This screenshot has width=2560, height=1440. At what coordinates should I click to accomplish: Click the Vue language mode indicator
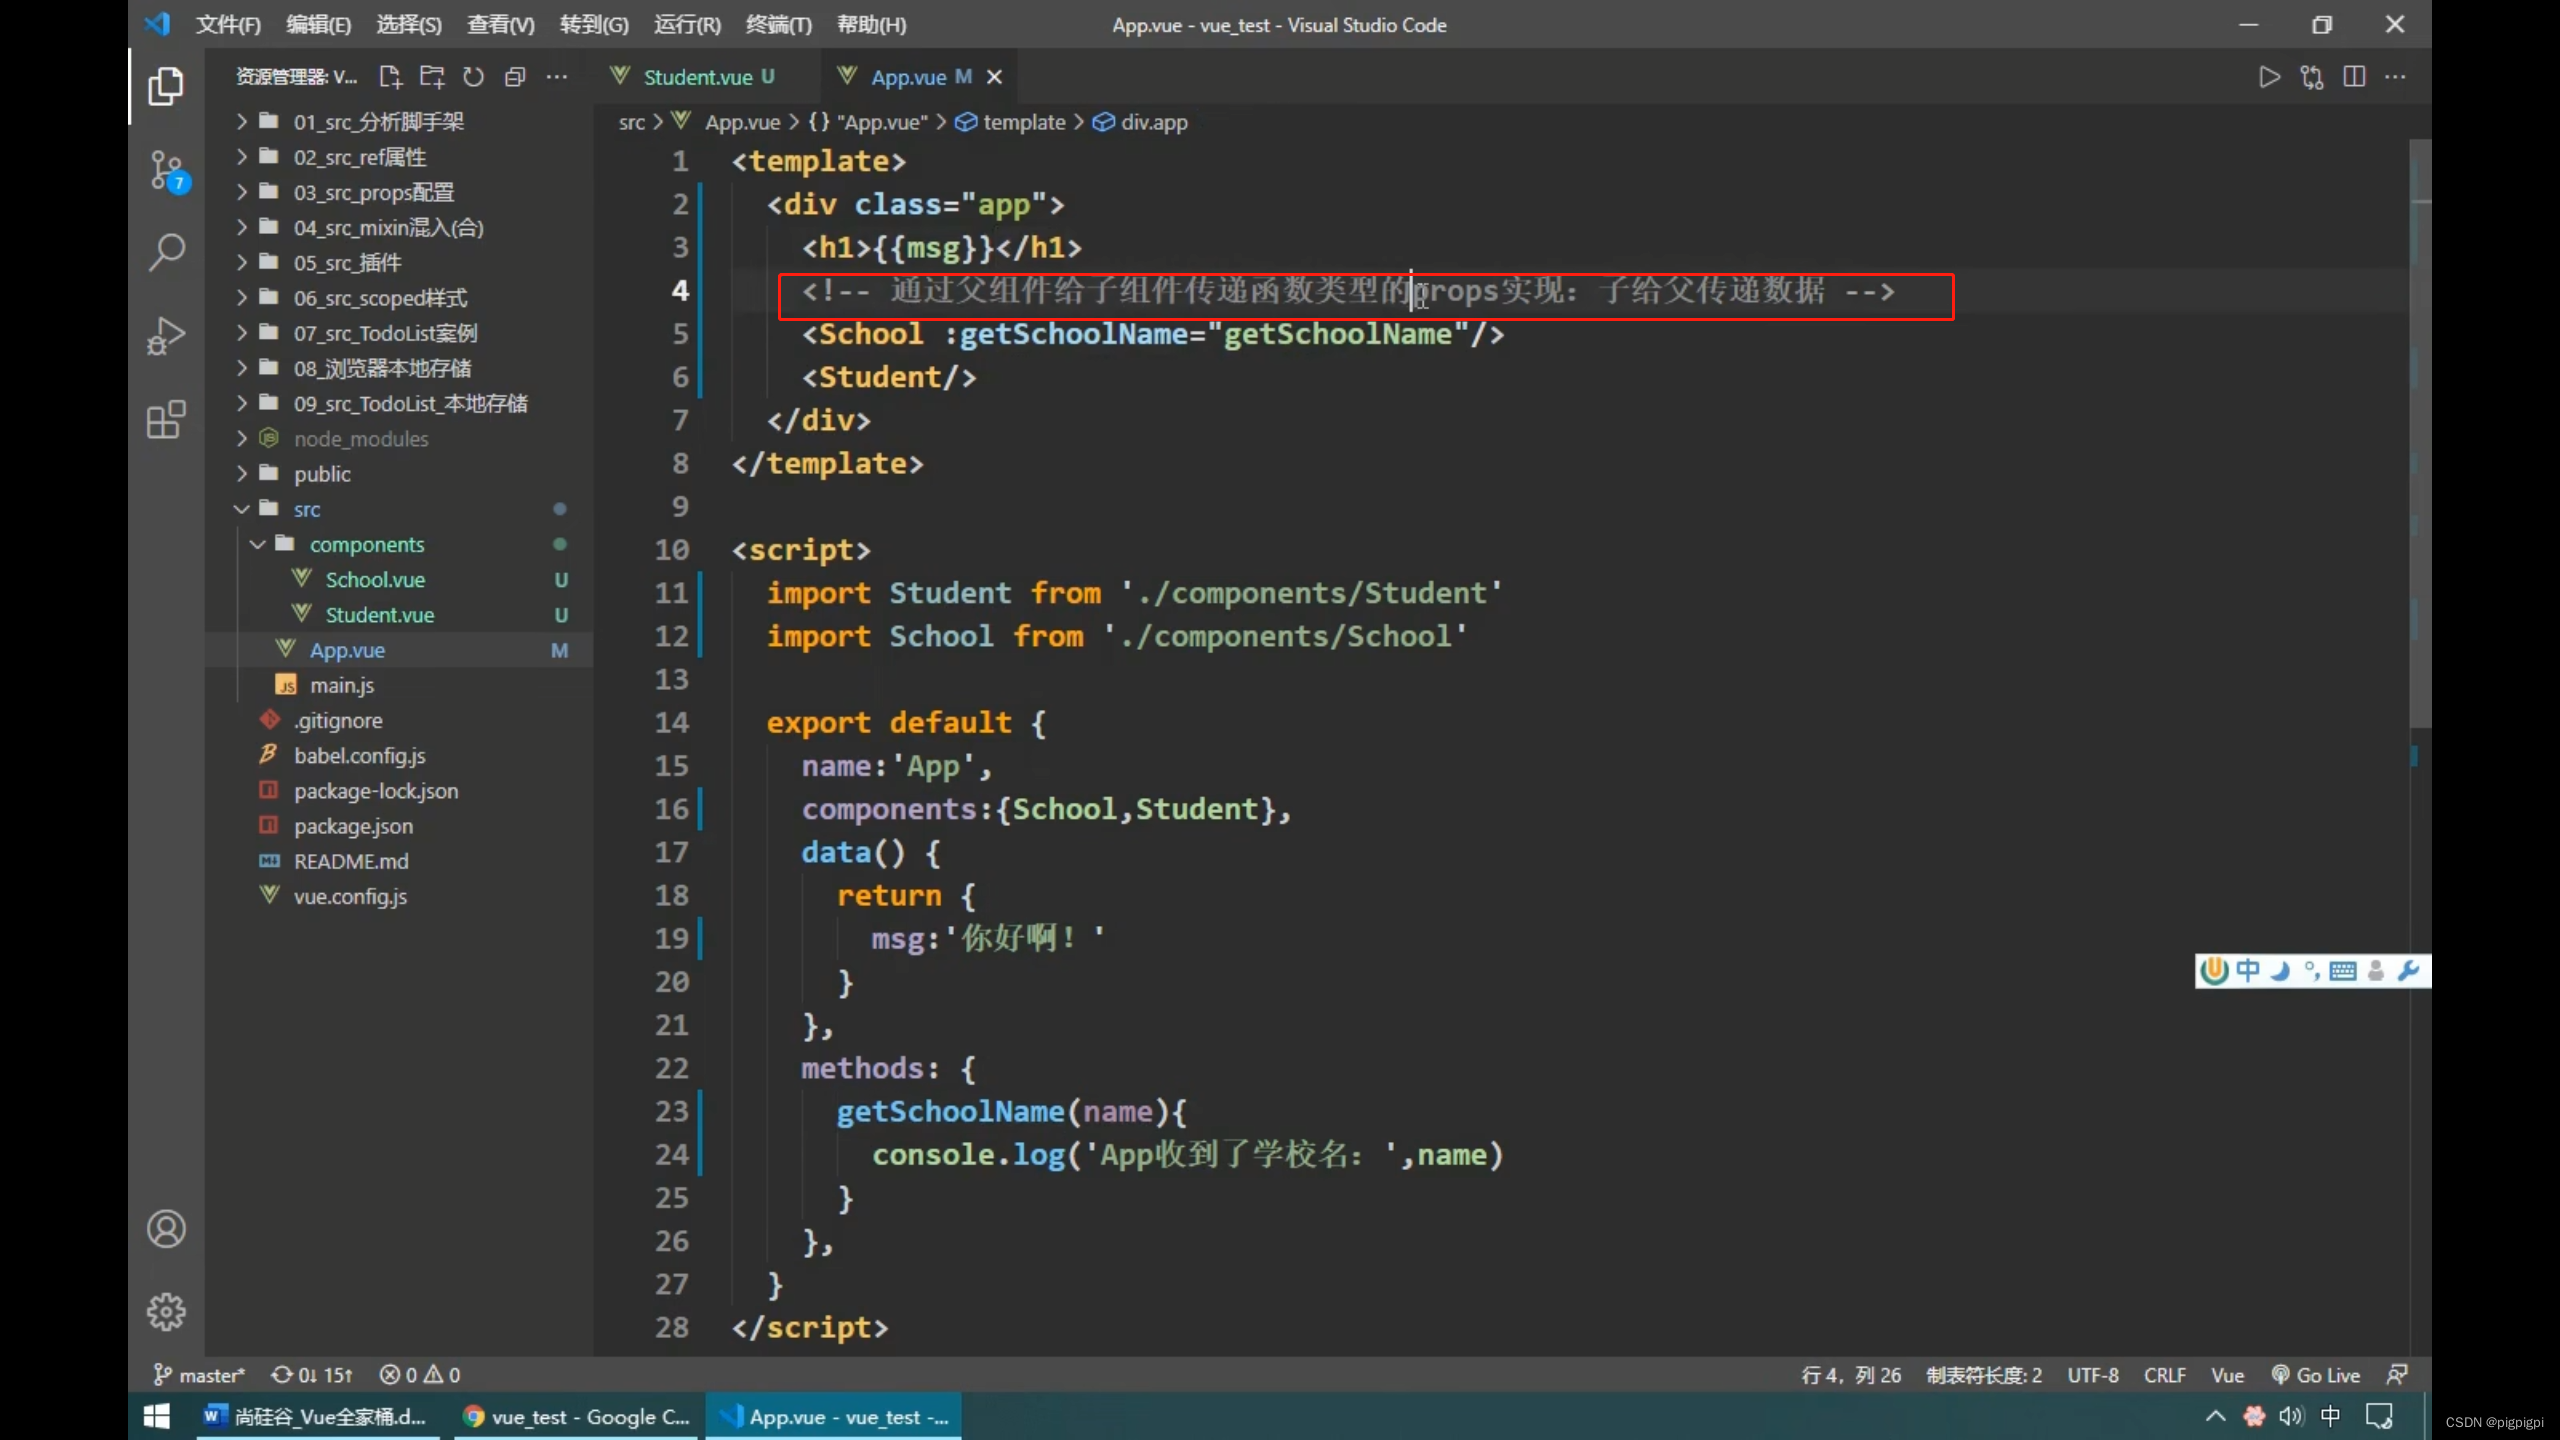pyautogui.click(x=2227, y=1375)
